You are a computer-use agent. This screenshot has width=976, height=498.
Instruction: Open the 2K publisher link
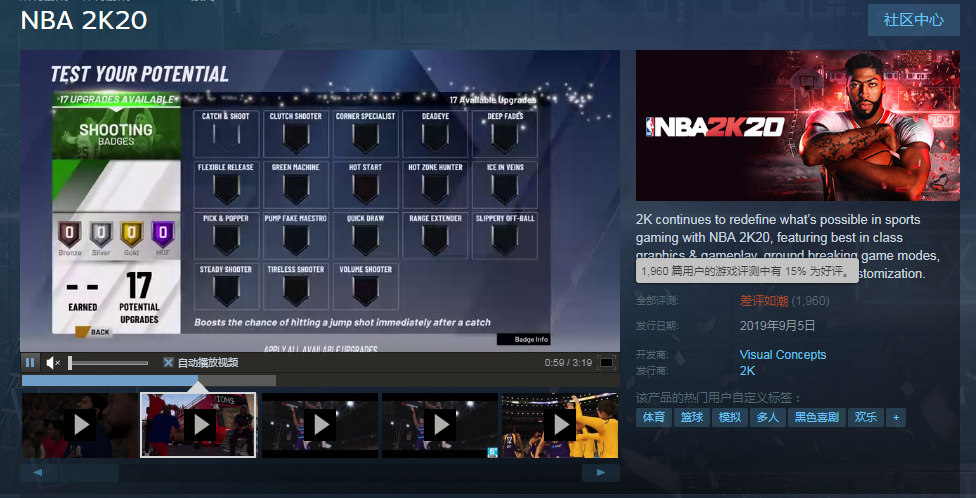pos(747,371)
